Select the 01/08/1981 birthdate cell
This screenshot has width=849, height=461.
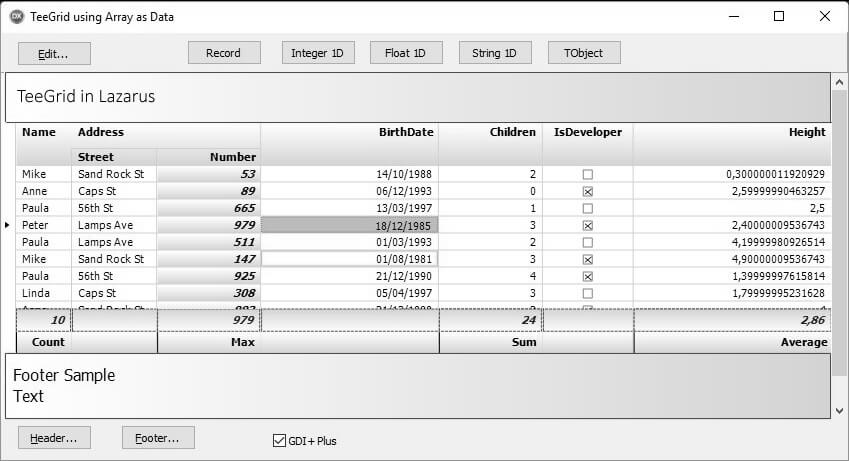pos(350,259)
